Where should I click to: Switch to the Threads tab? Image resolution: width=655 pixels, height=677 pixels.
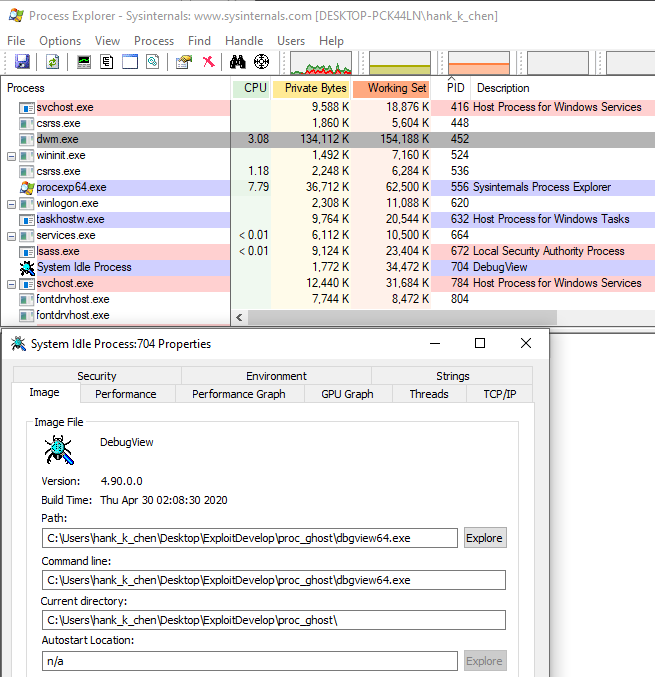[429, 394]
